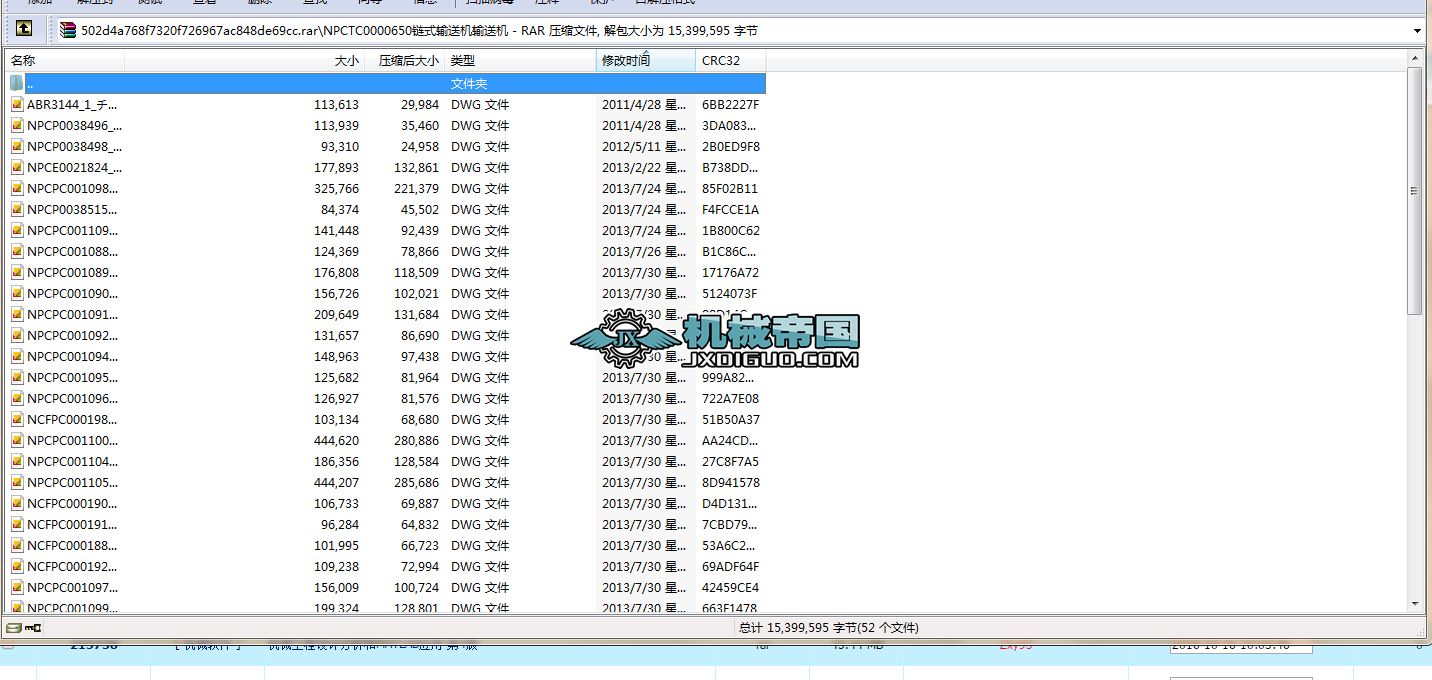Sort files by 名称 column
The height and width of the screenshot is (680, 1432).
tap(65, 61)
